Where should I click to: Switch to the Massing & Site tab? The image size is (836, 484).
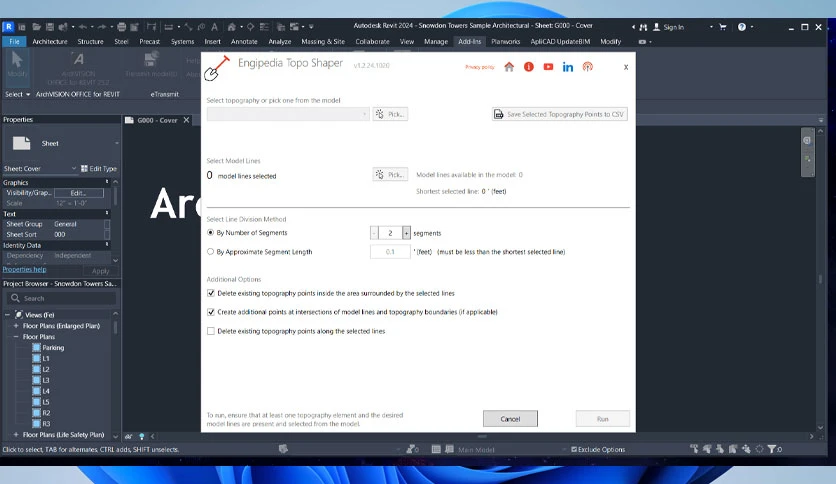(x=323, y=42)
